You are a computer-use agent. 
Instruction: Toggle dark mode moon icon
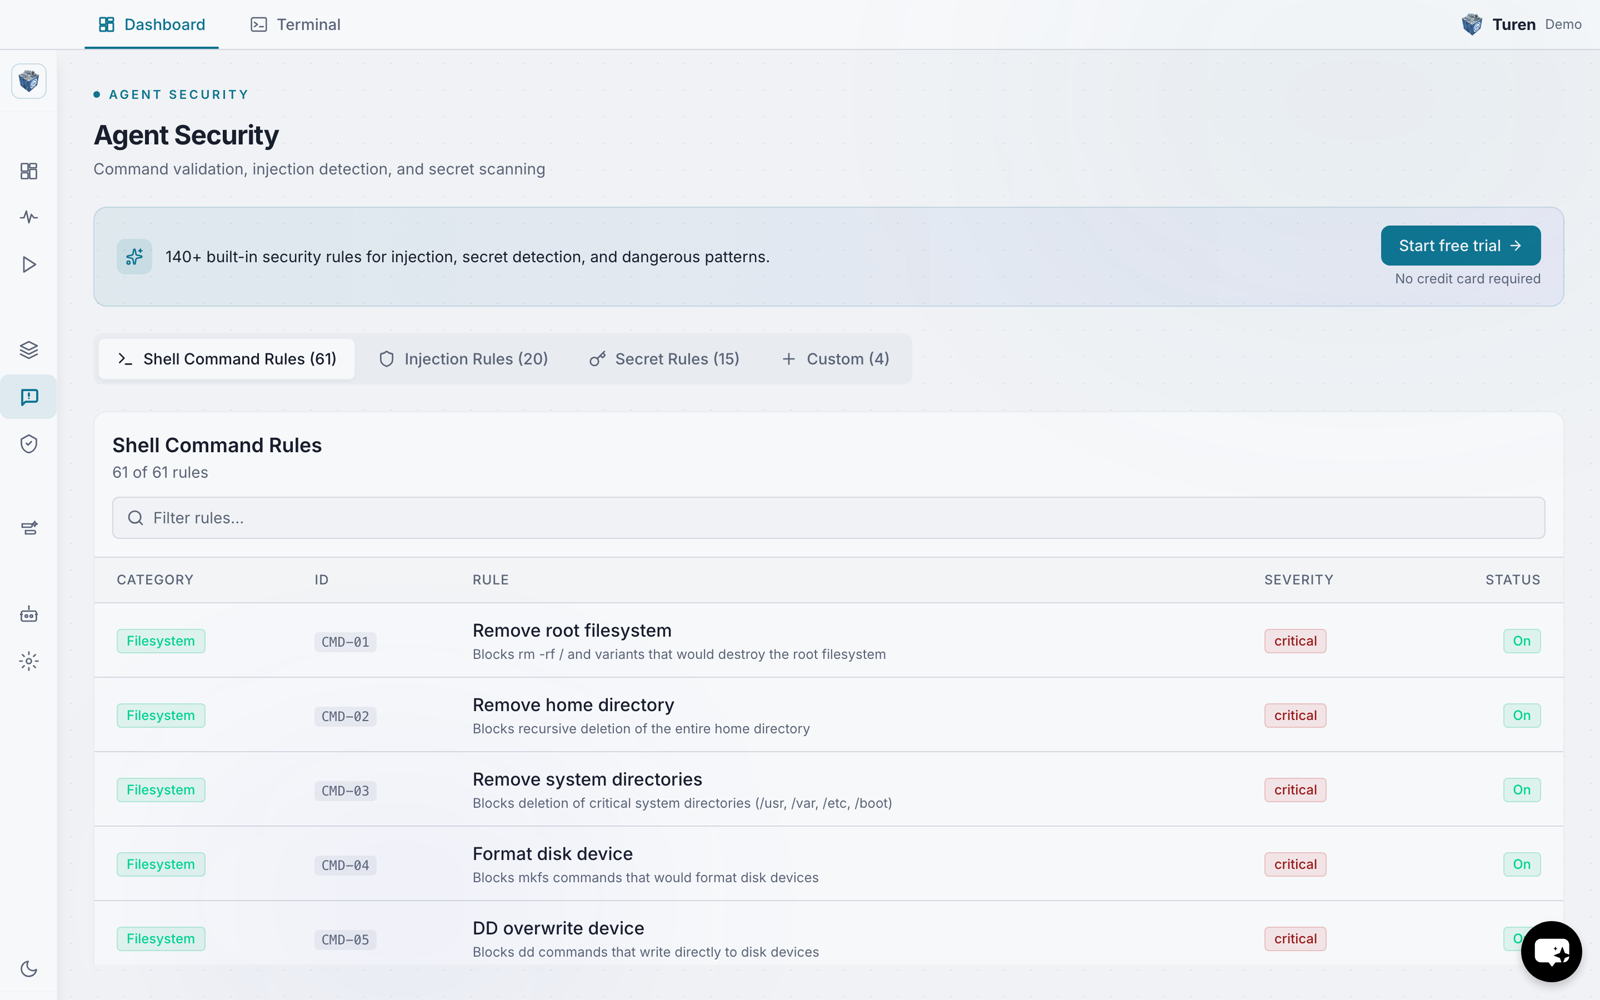(29, 968)
